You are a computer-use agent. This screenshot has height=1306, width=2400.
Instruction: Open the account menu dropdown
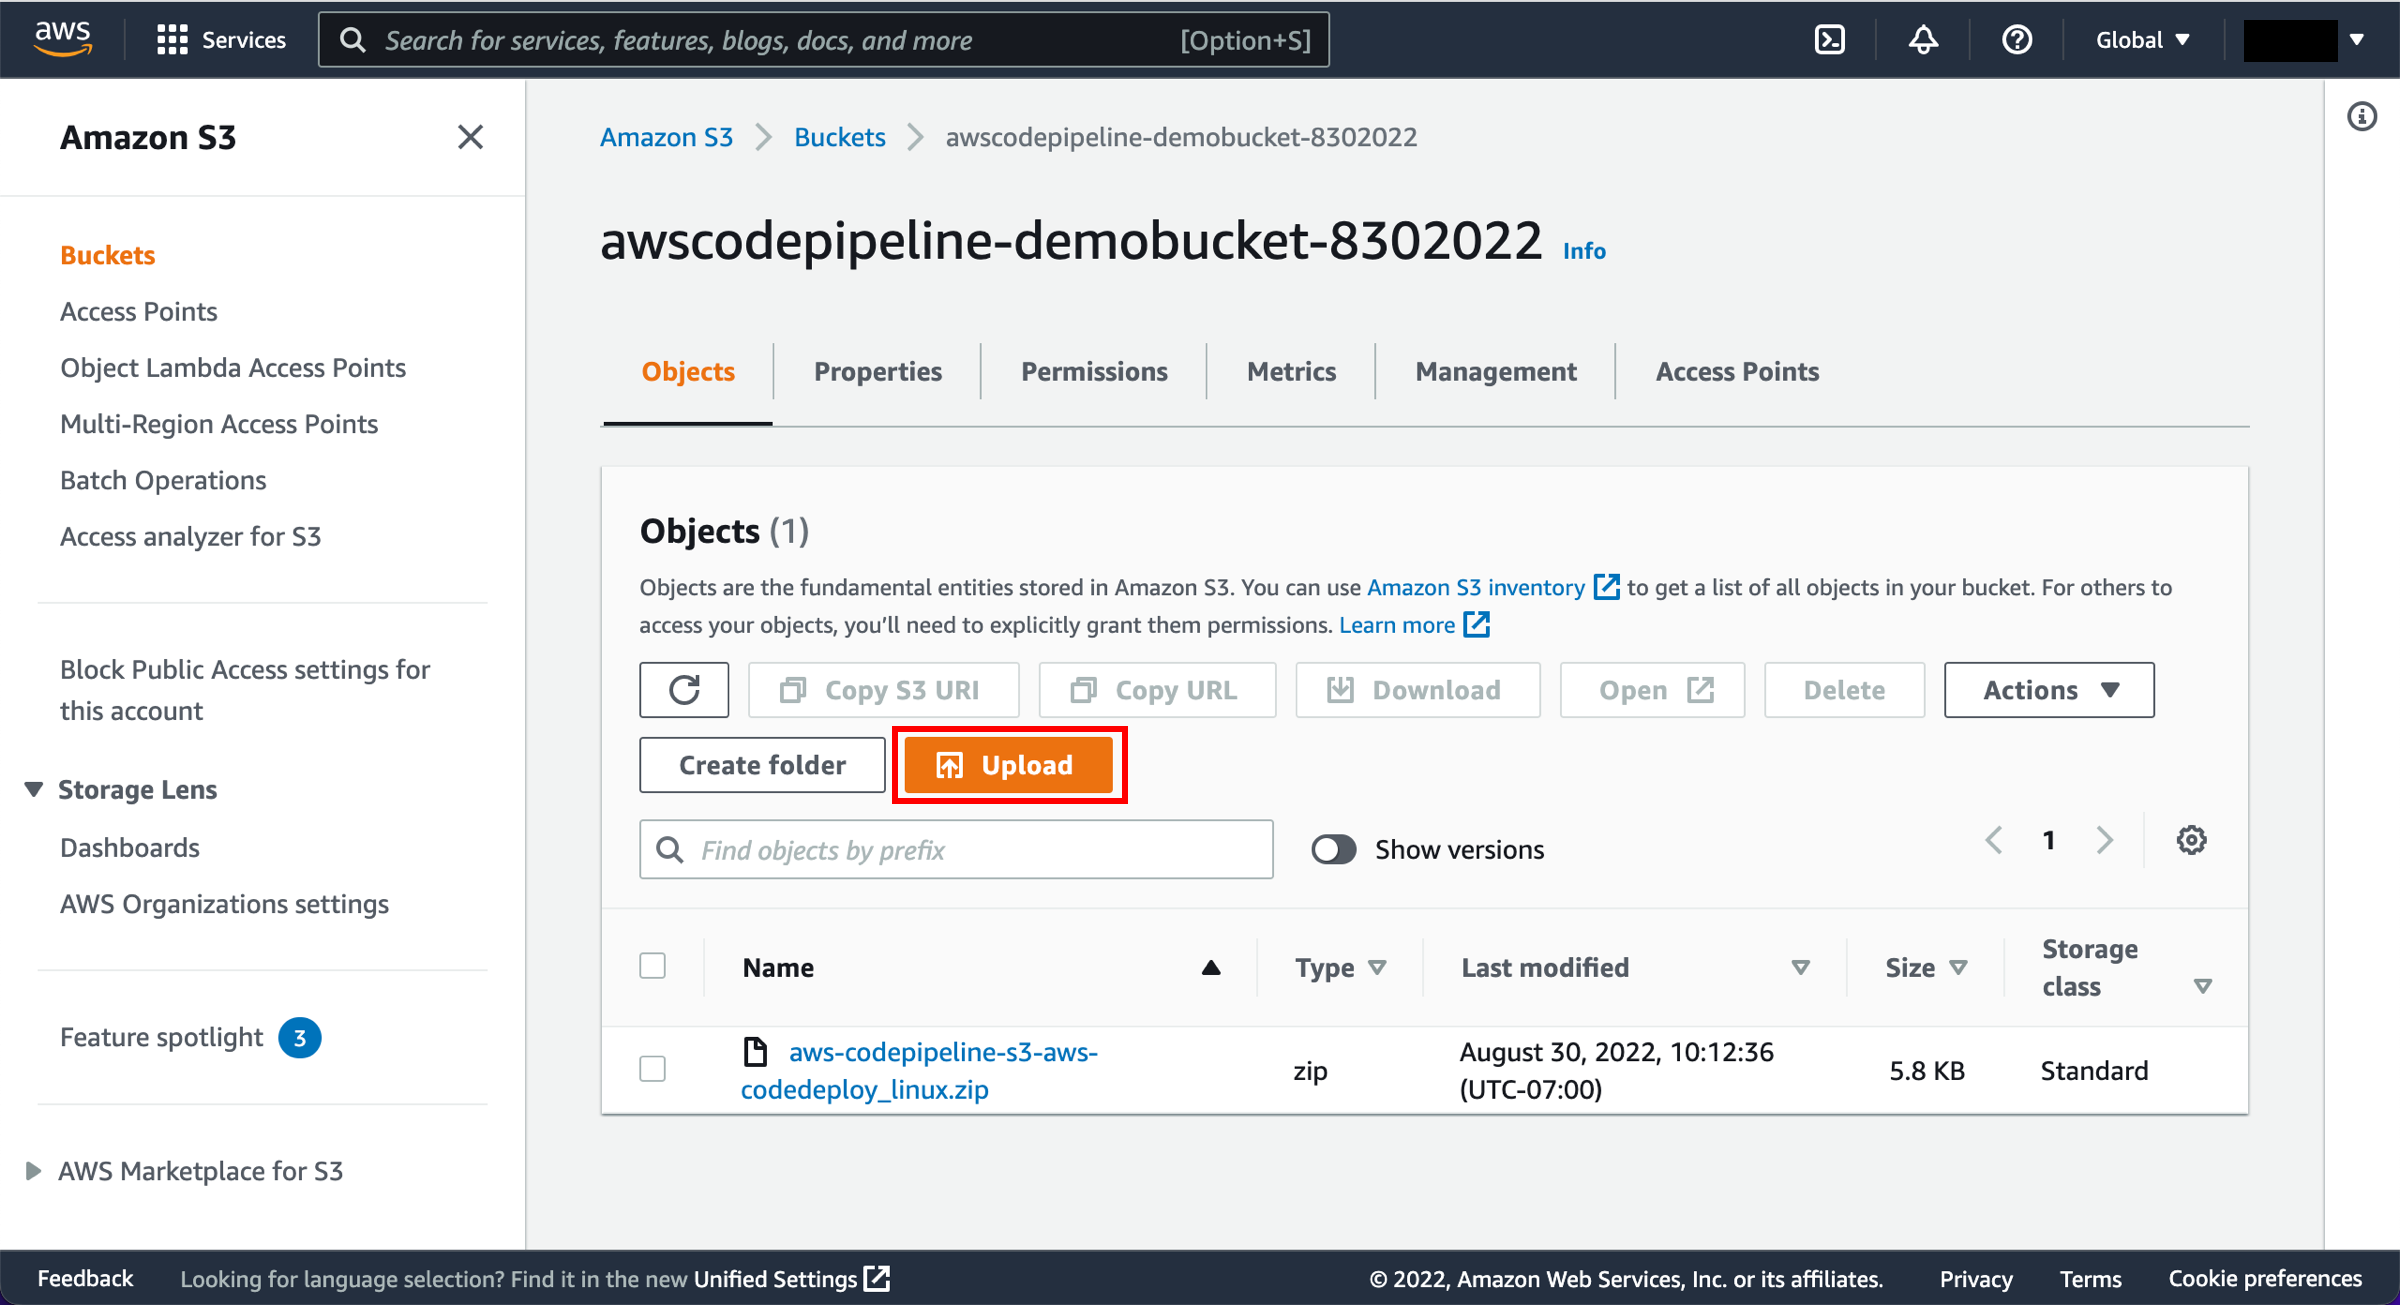[2306, 40]
